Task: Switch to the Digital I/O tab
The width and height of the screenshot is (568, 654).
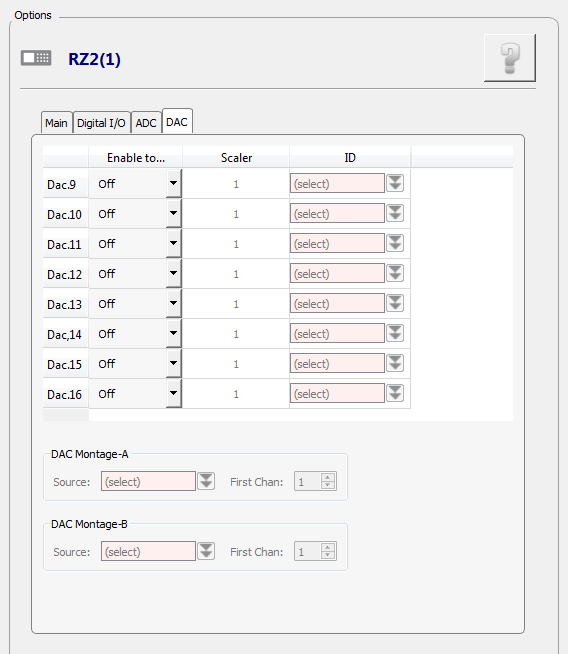Action: click(x=101, y=123)
